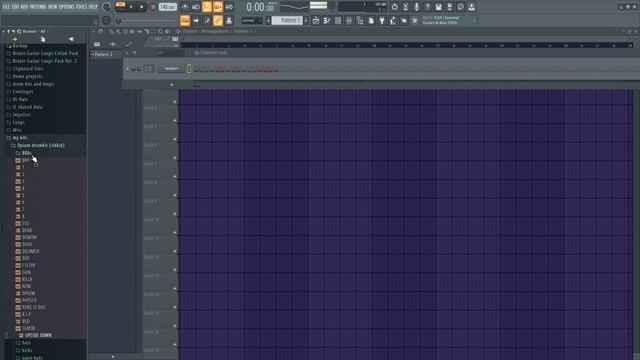Open the EDIT menu

(15, 7)
